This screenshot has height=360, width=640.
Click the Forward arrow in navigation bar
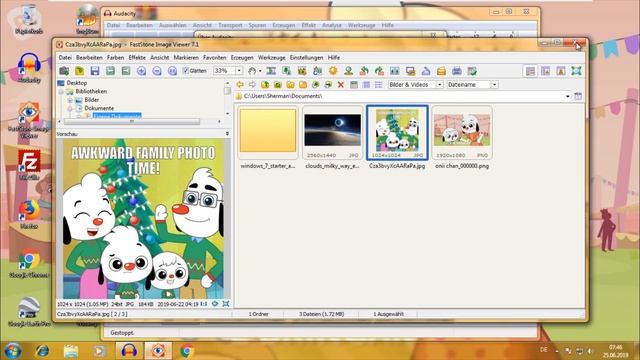click(x=252, y=84)
